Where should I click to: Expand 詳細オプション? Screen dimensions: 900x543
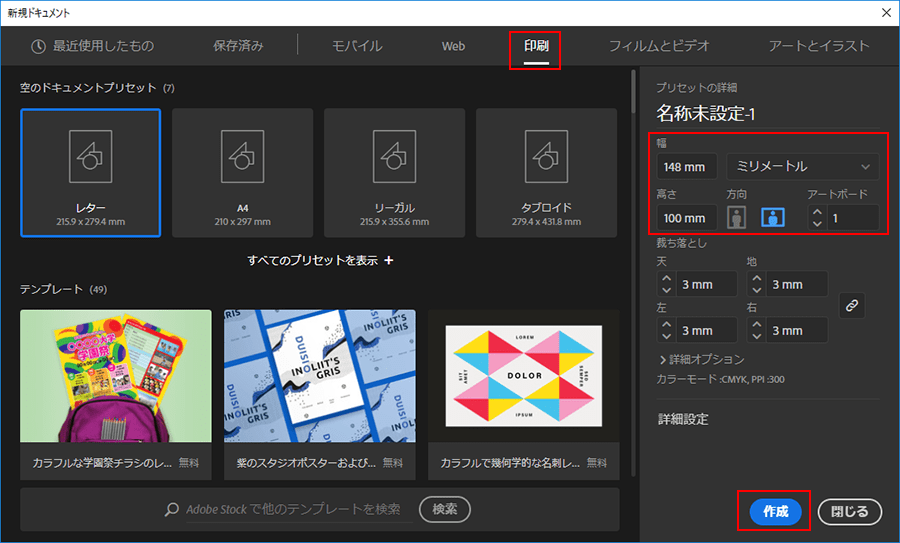click(701, 359)
